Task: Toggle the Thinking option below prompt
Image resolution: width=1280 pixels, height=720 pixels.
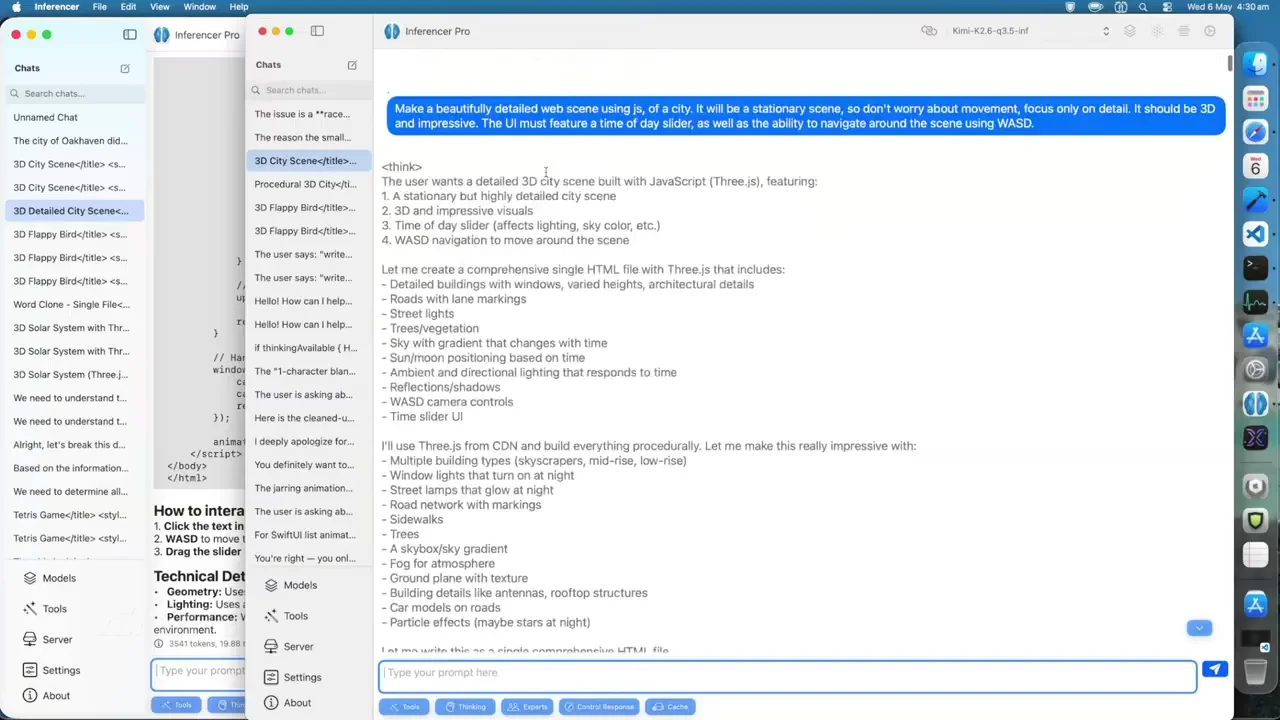Action: (x=464, y=707)
